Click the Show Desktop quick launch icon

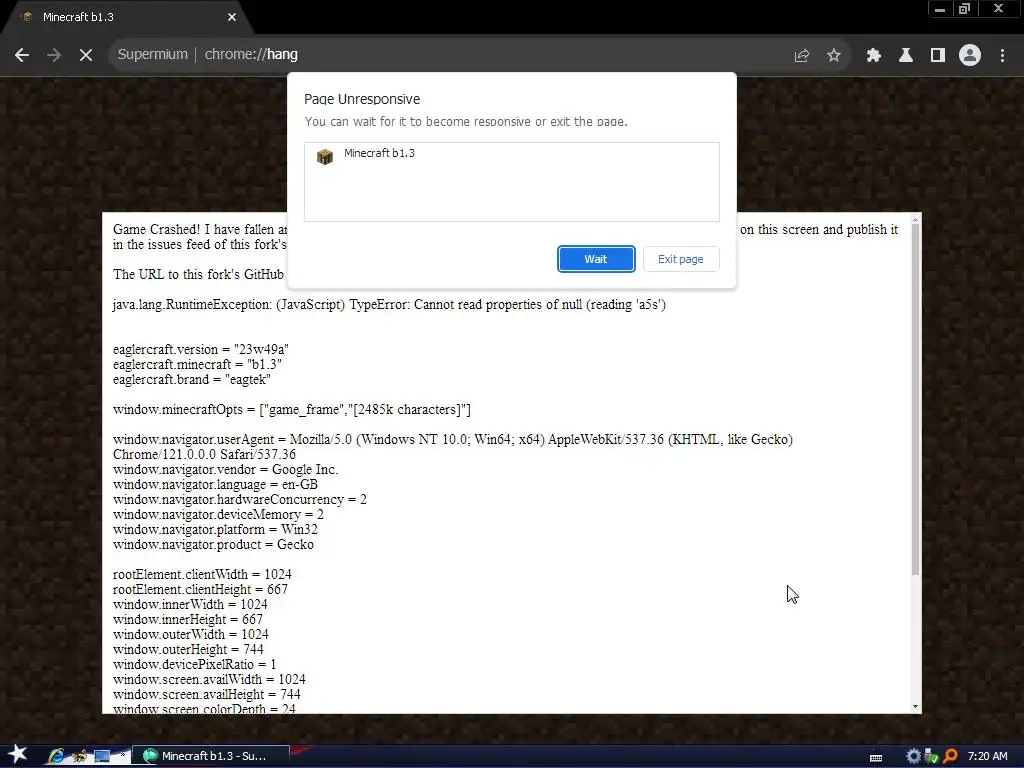pyautogui.click(x=103, y=756)
